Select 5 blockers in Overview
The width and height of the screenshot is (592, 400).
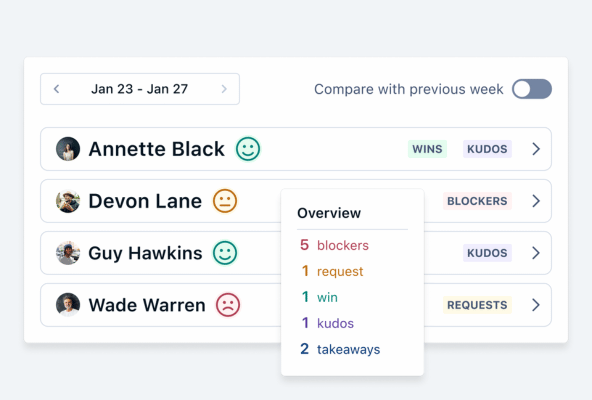[335, 245]
